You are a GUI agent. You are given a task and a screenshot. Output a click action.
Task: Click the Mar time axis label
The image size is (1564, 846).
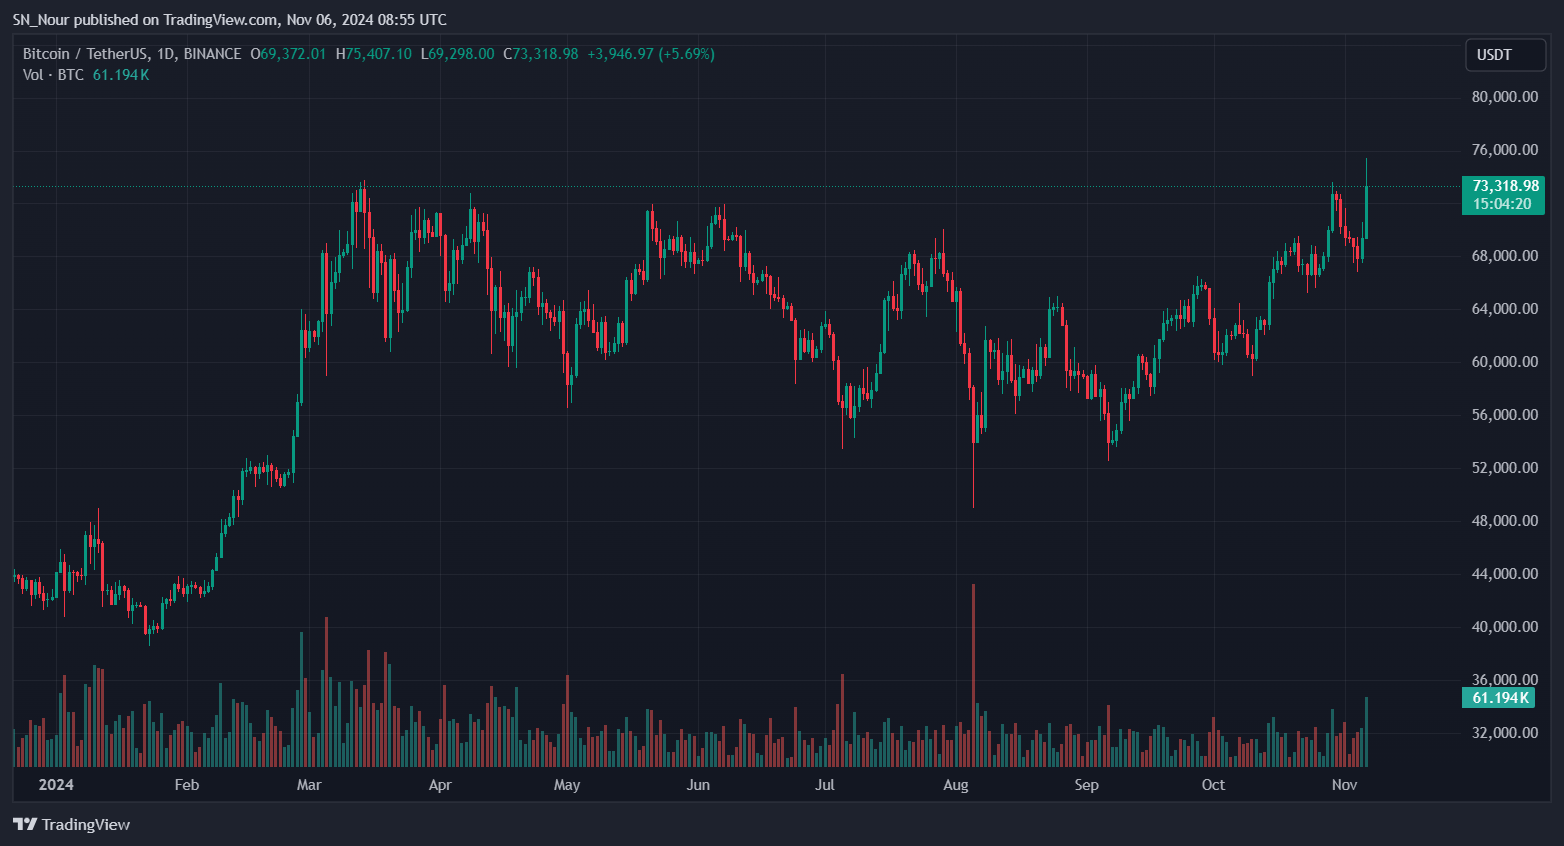[x=309, y=785]
